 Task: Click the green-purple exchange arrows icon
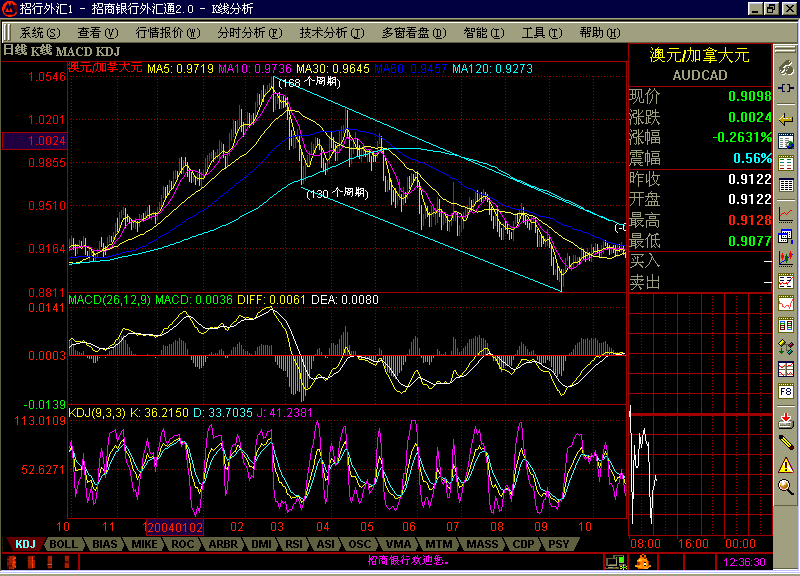pos(786,347)
